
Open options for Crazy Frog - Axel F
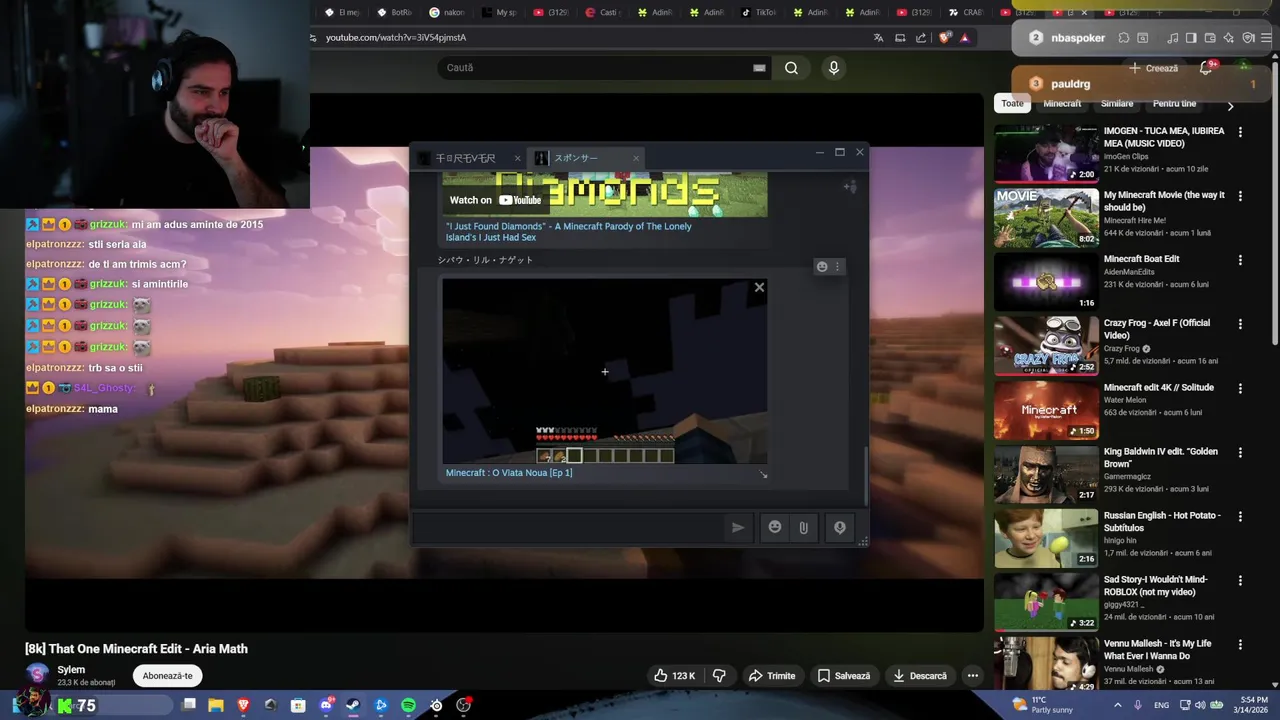coord(1240,324)
